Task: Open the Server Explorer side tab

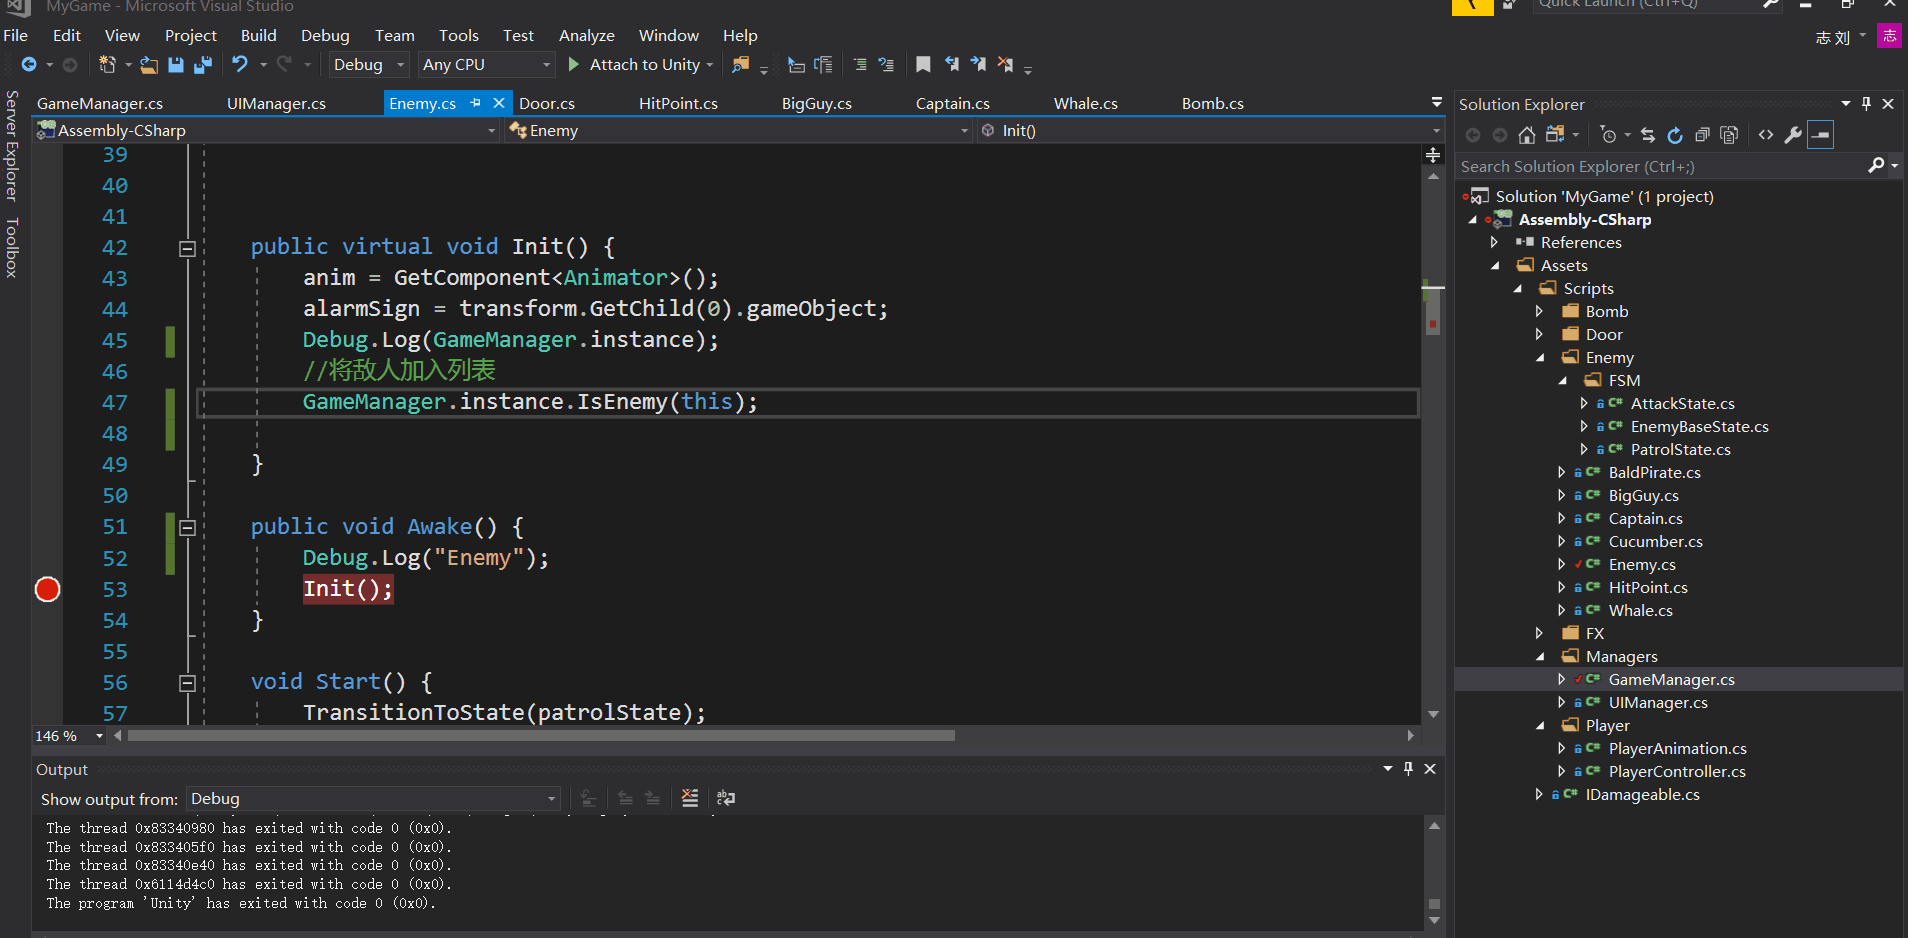Action: coord(12,146)
